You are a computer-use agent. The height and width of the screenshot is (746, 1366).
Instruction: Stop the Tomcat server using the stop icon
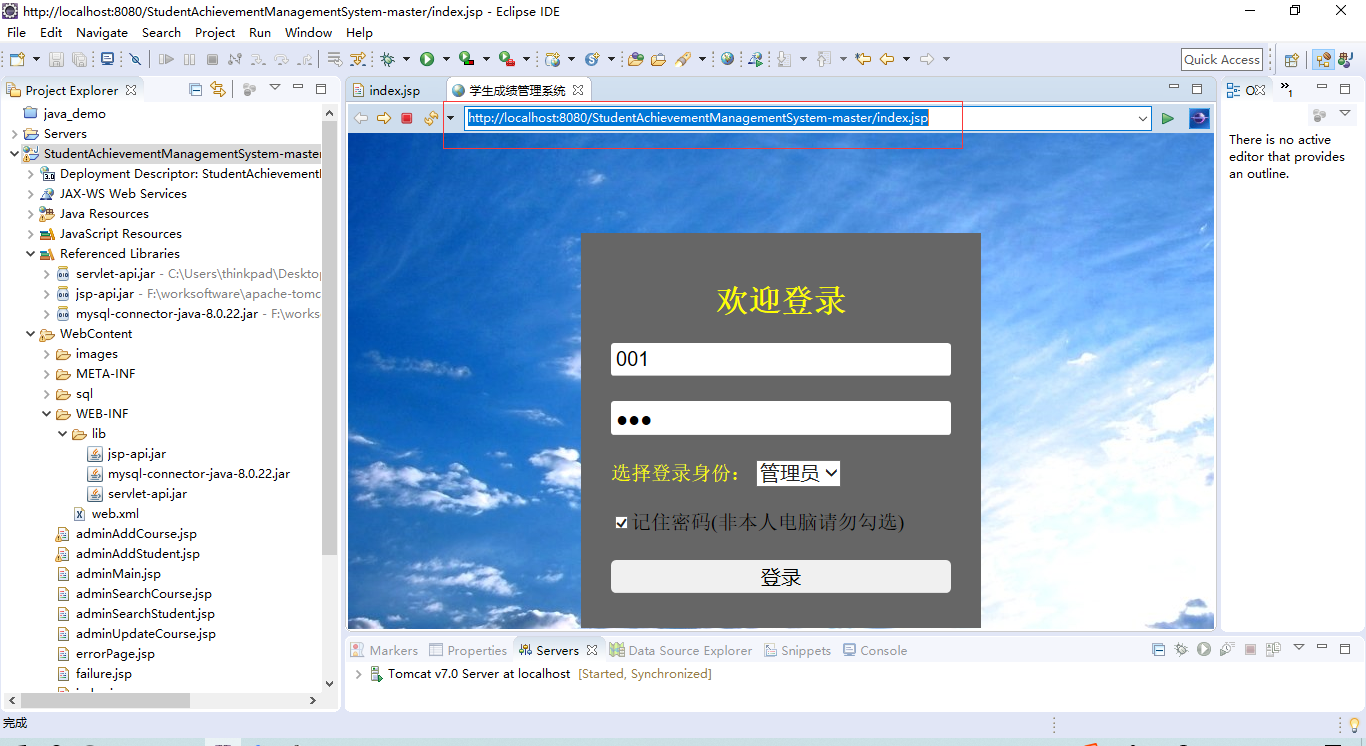[x=1251, y=649]
